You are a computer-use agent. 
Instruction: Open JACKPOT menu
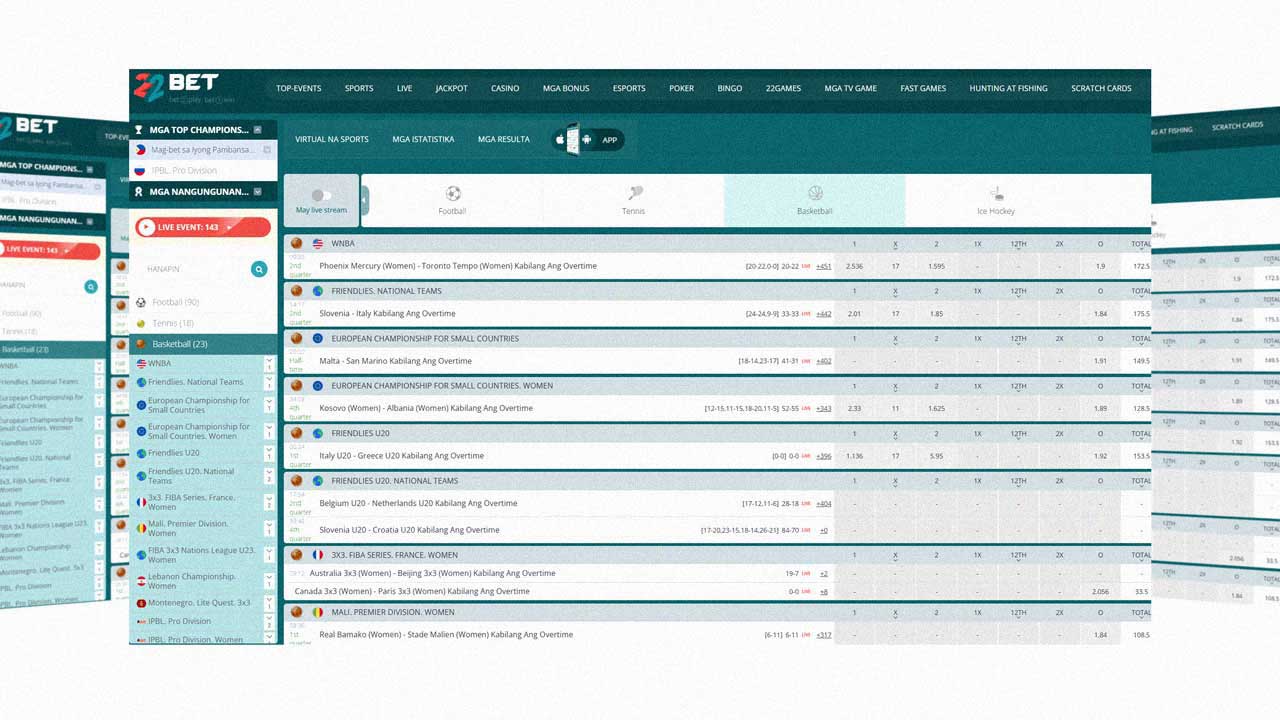451,88
